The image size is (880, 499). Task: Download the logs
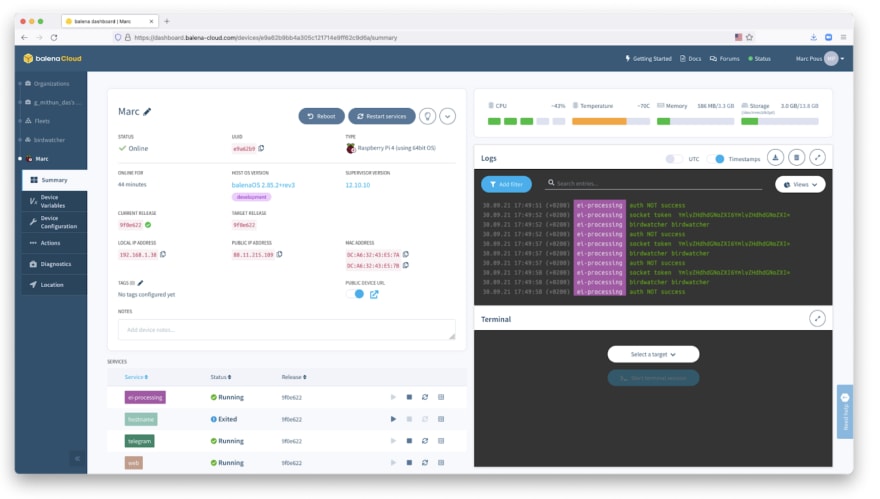click(x=776, y=158)
